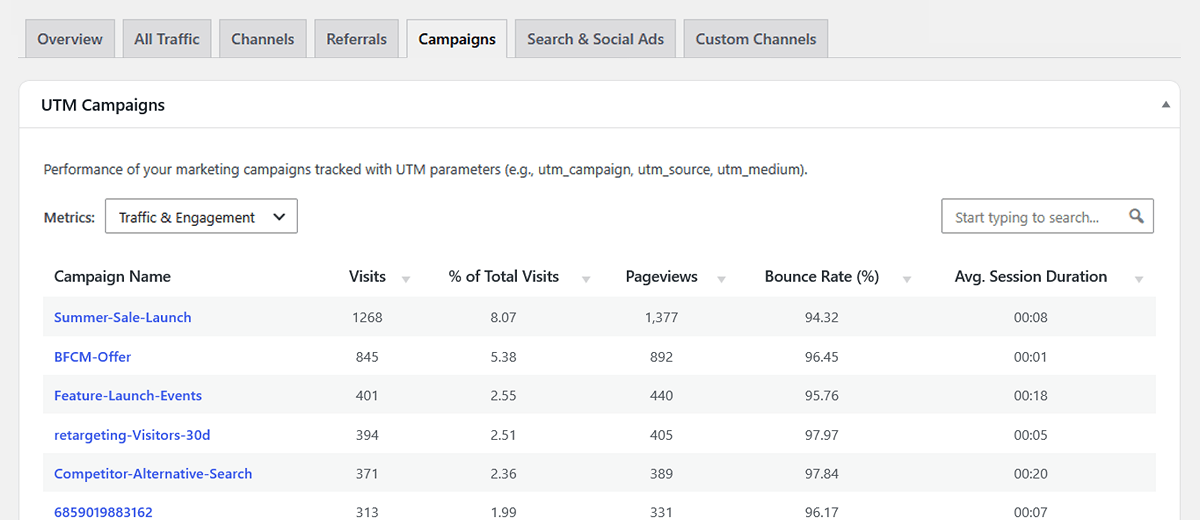Open the Summer-Sale-Launch campaign link

(x=123, y=317)
